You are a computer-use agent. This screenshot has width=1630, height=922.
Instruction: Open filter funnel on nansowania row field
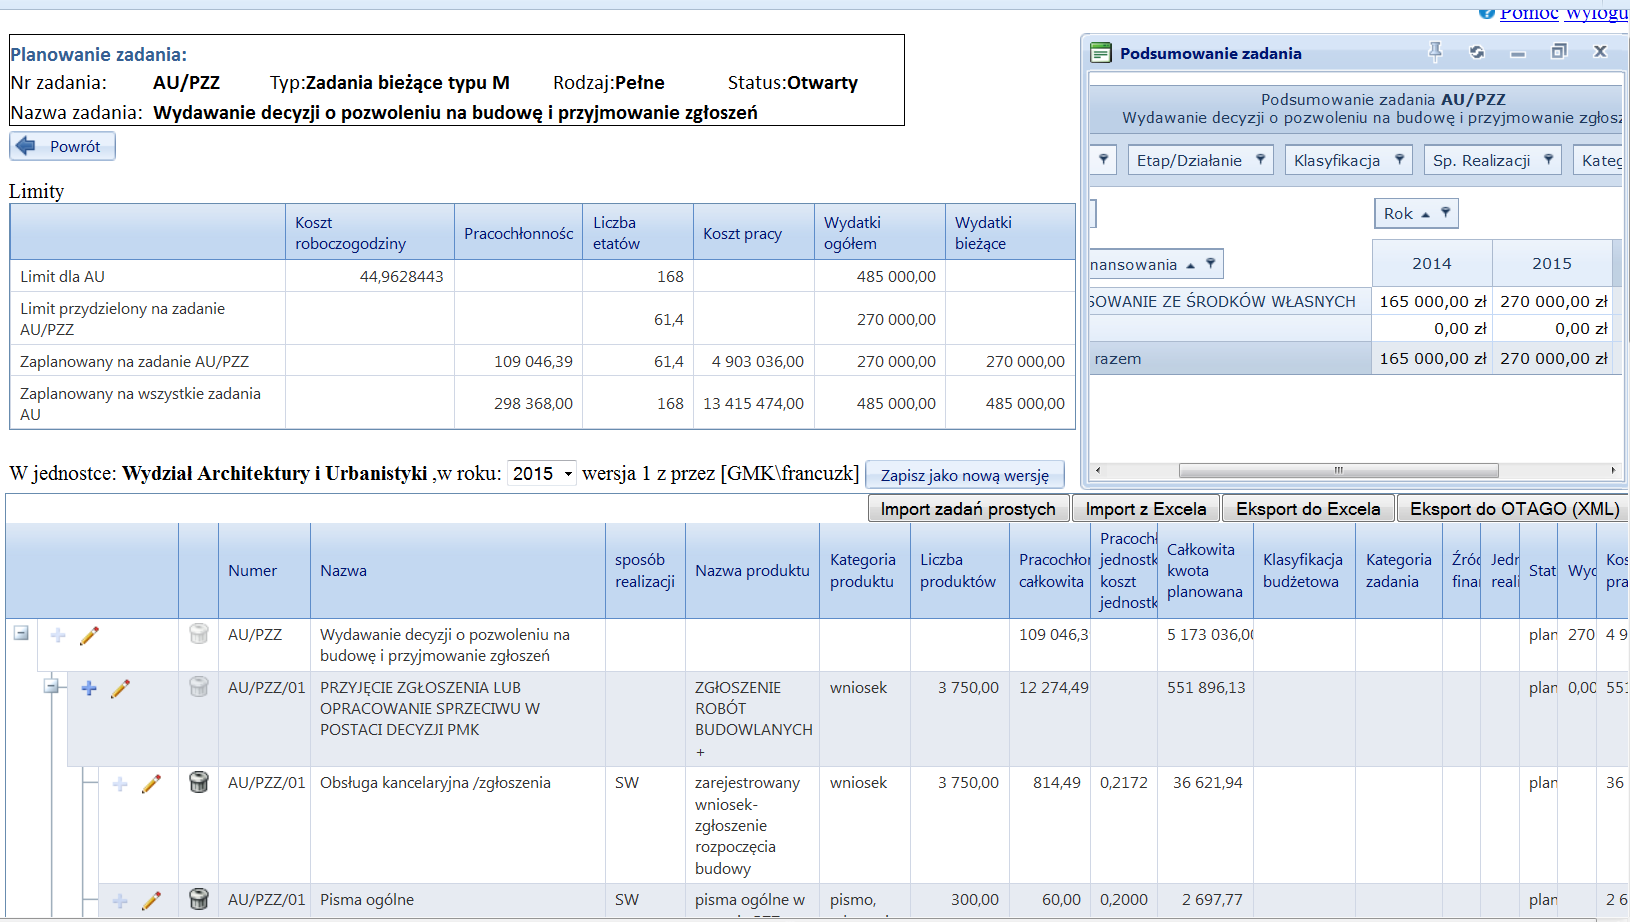click(x=1210, y=263)
